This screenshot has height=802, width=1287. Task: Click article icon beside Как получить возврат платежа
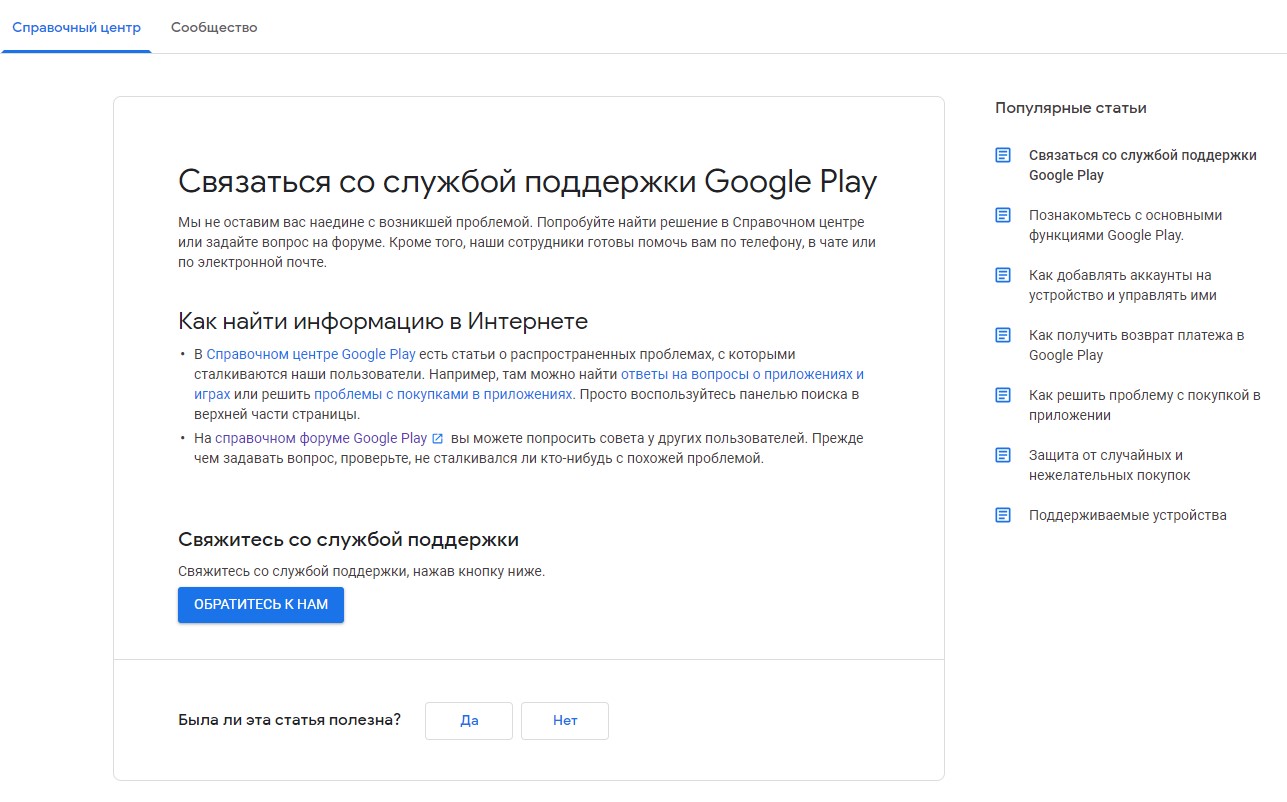1003,335
